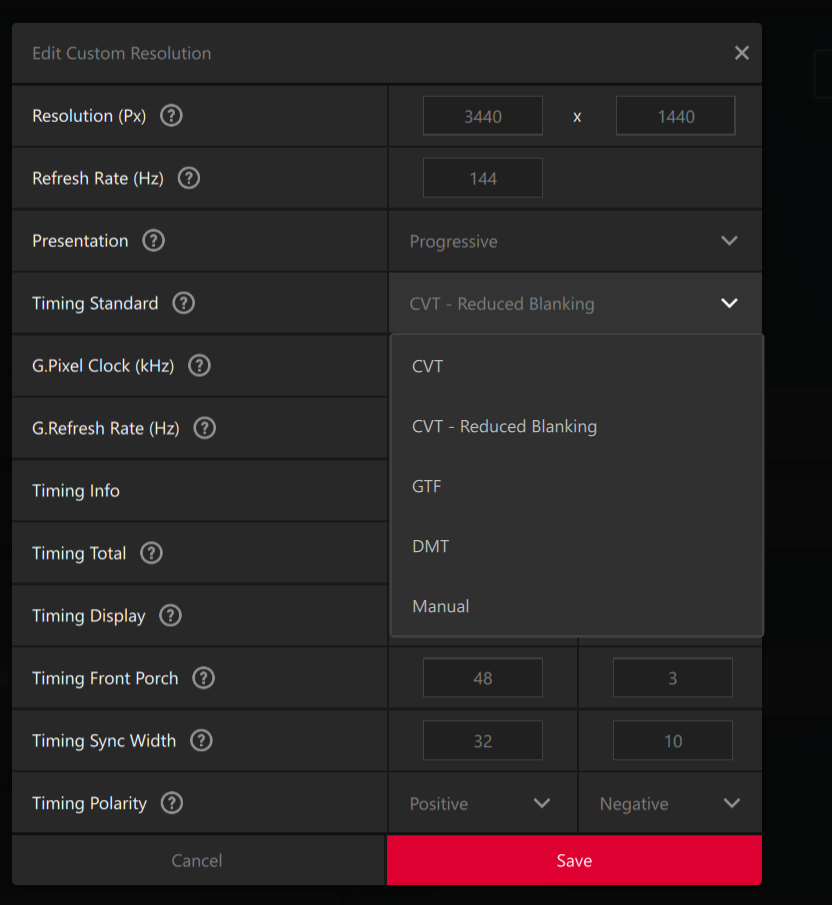Click help icon beside Refresh Rate (Hz)

188,178
